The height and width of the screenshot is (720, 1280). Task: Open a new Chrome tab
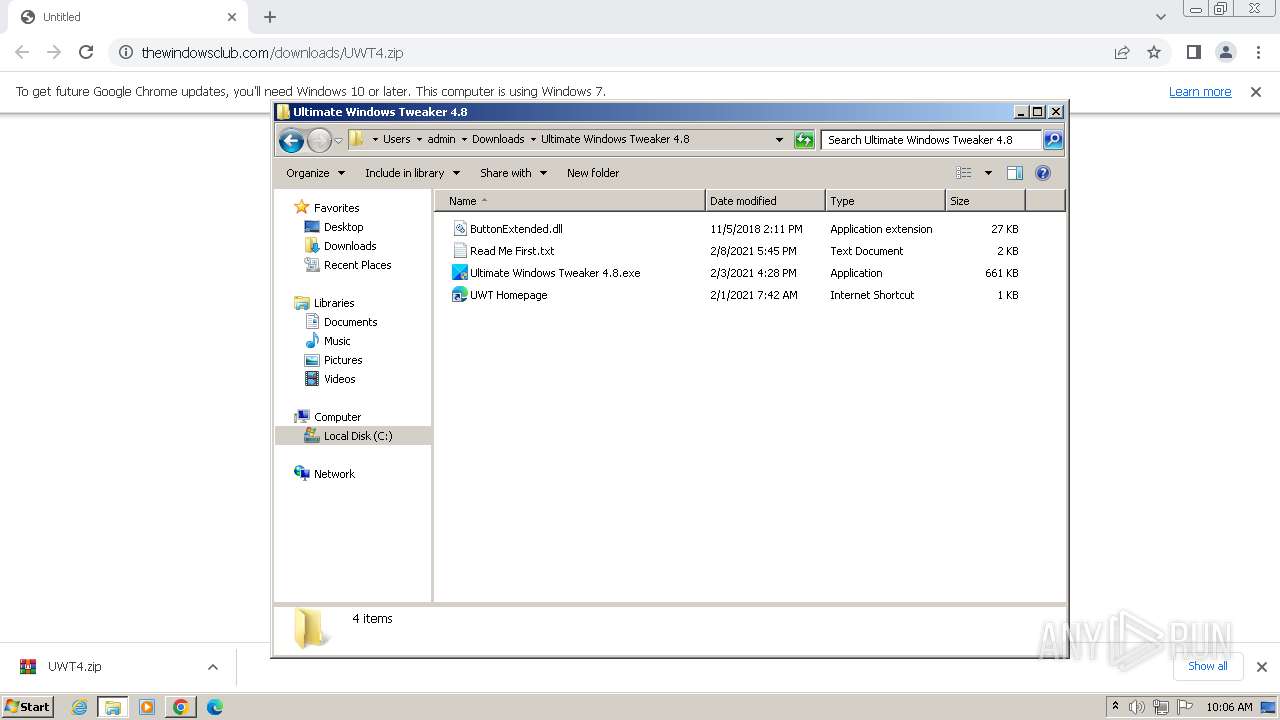click(x=270, y=17)
